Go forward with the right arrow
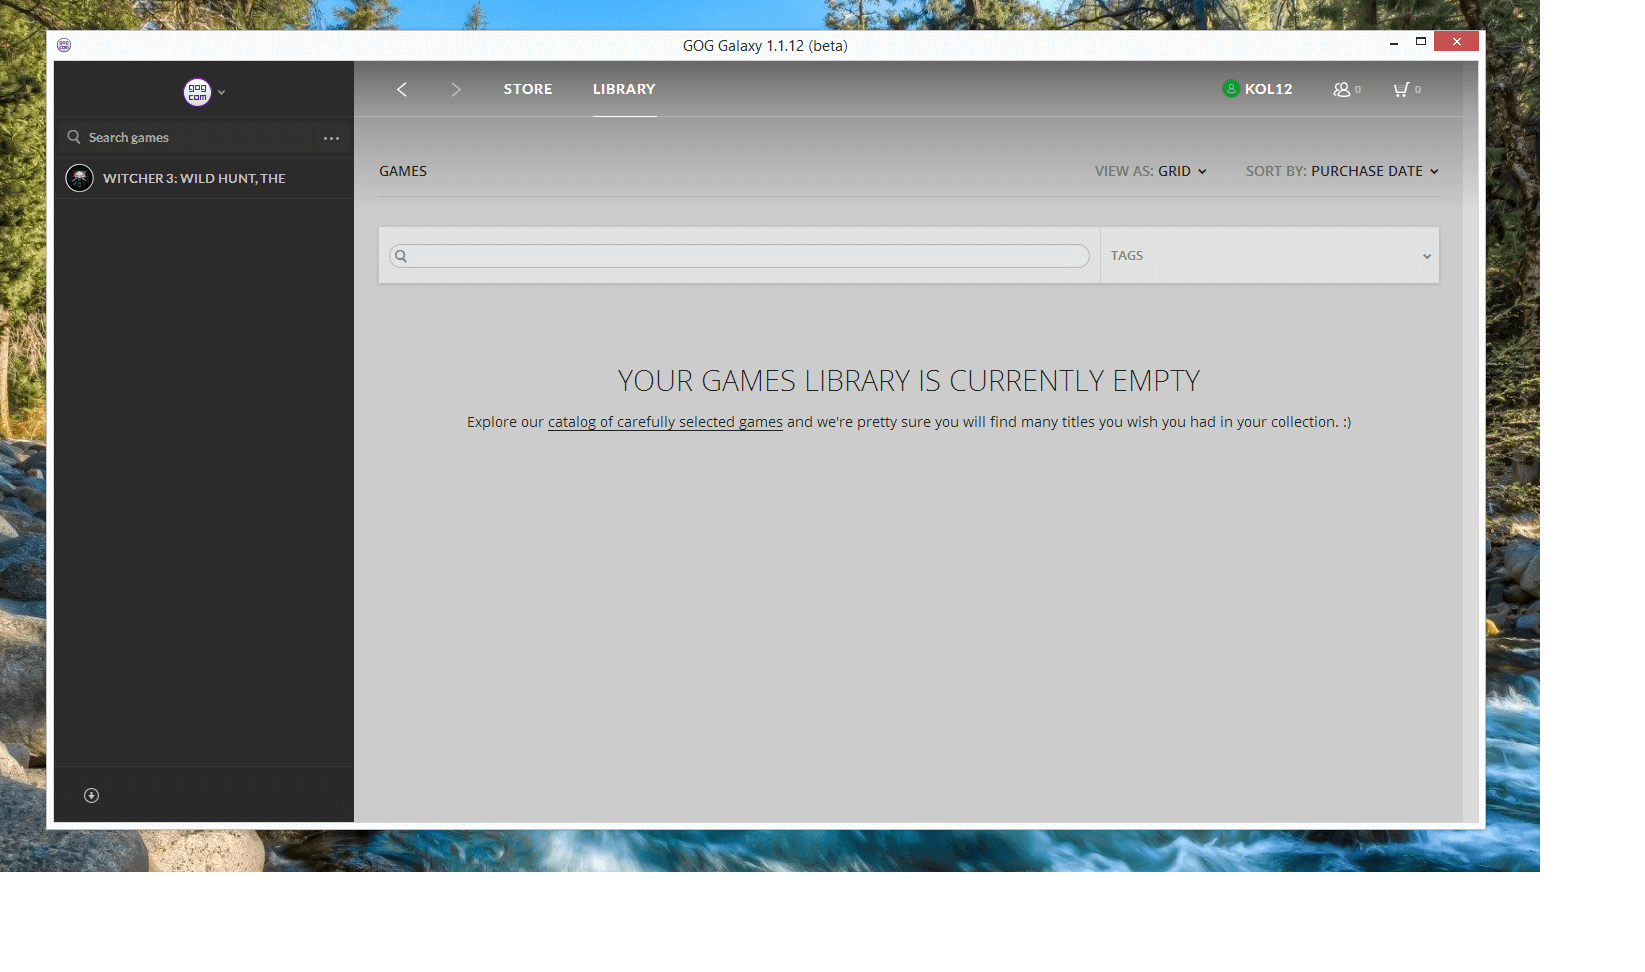Screen dimensions: 1645x972 click(x=456, y=89)
